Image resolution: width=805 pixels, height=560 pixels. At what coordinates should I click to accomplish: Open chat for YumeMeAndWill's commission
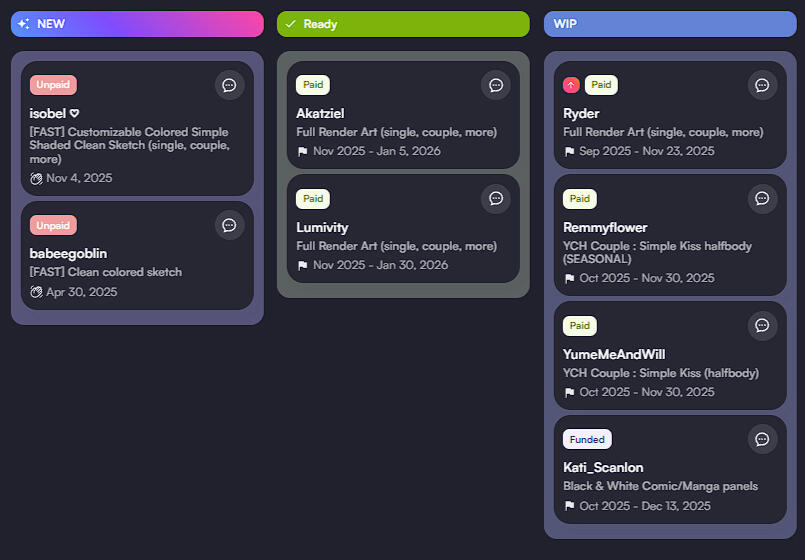pyautogui.click(x=762, y=325)
